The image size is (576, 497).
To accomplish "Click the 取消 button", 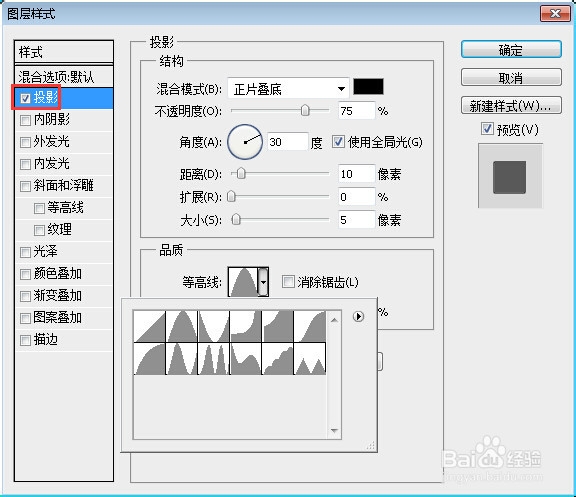I will point(511,78).
